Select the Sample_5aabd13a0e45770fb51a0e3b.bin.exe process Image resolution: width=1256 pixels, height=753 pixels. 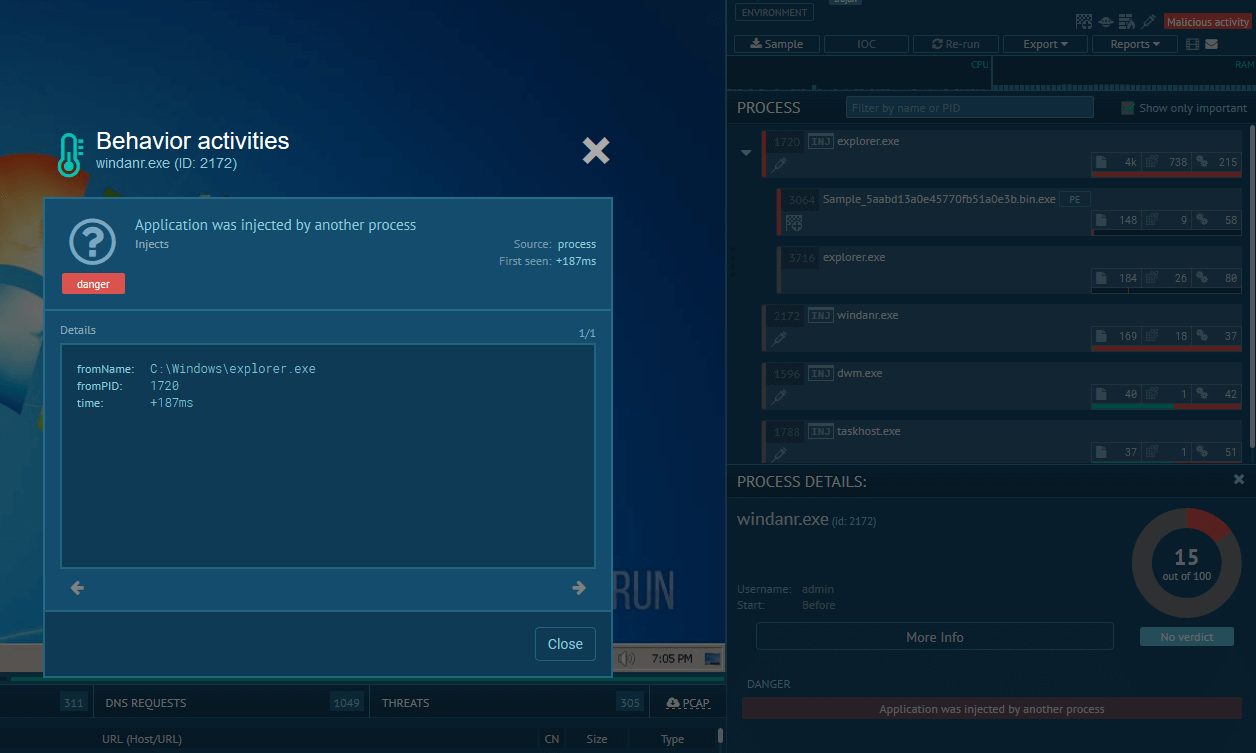point(1010,212)
